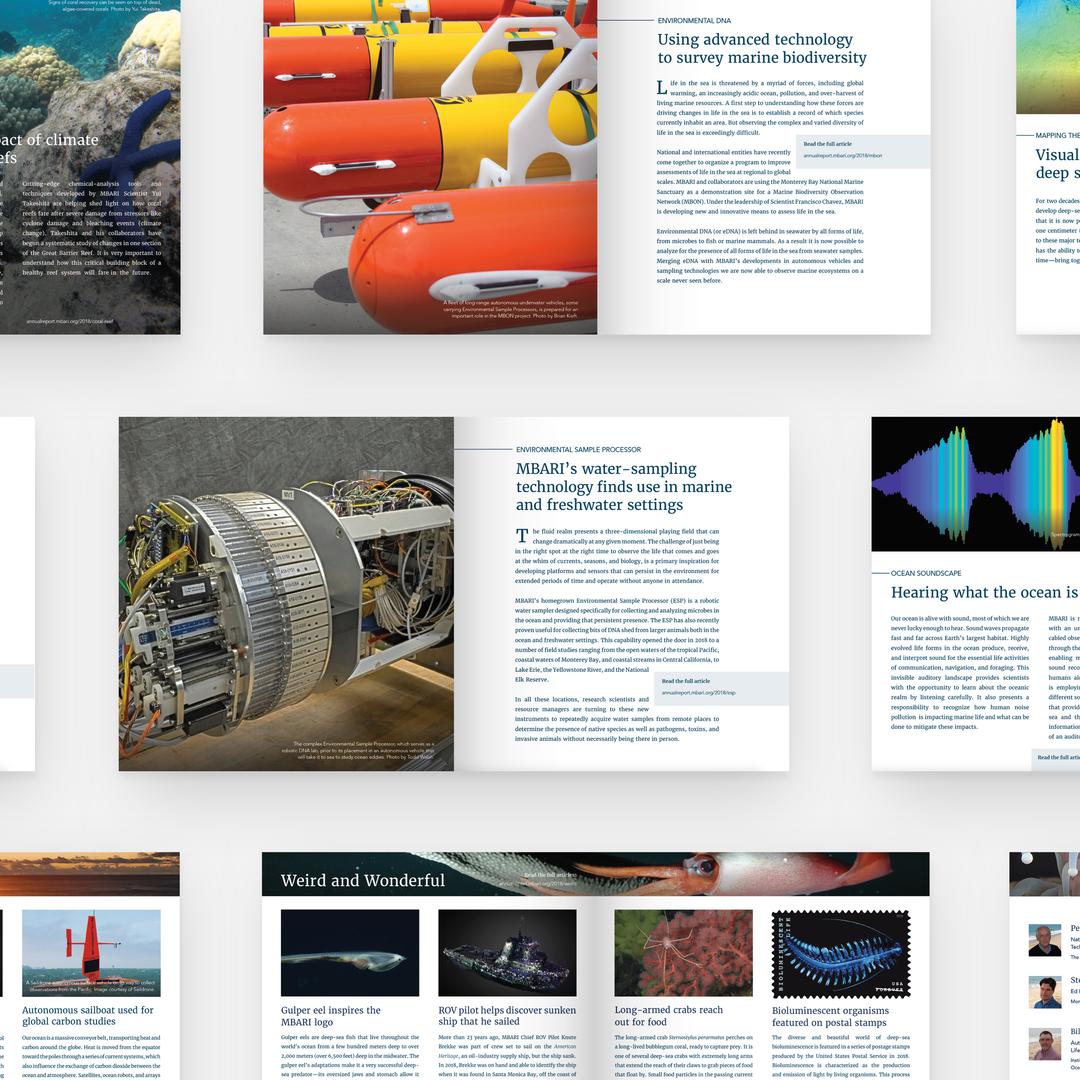Select the red Saildrone sailboat photo
The image size is (1080, 1080).
(x=92, y=953)
